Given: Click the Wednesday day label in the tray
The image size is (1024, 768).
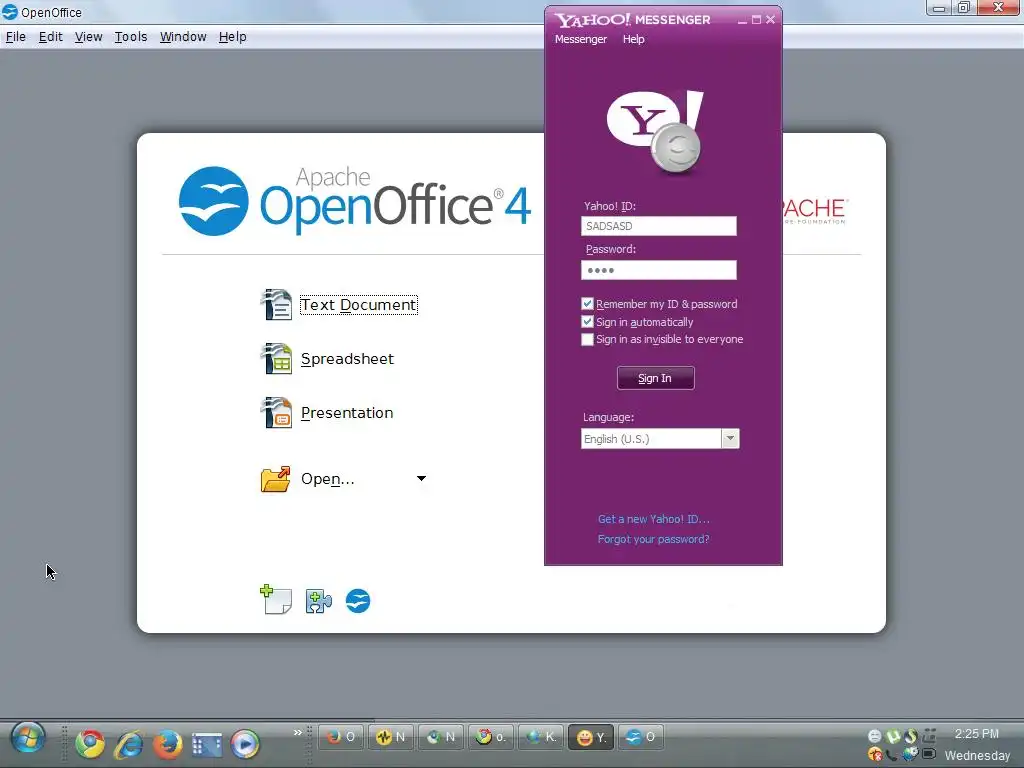Looking at the screenshot, I should click(x=977, y=756).
